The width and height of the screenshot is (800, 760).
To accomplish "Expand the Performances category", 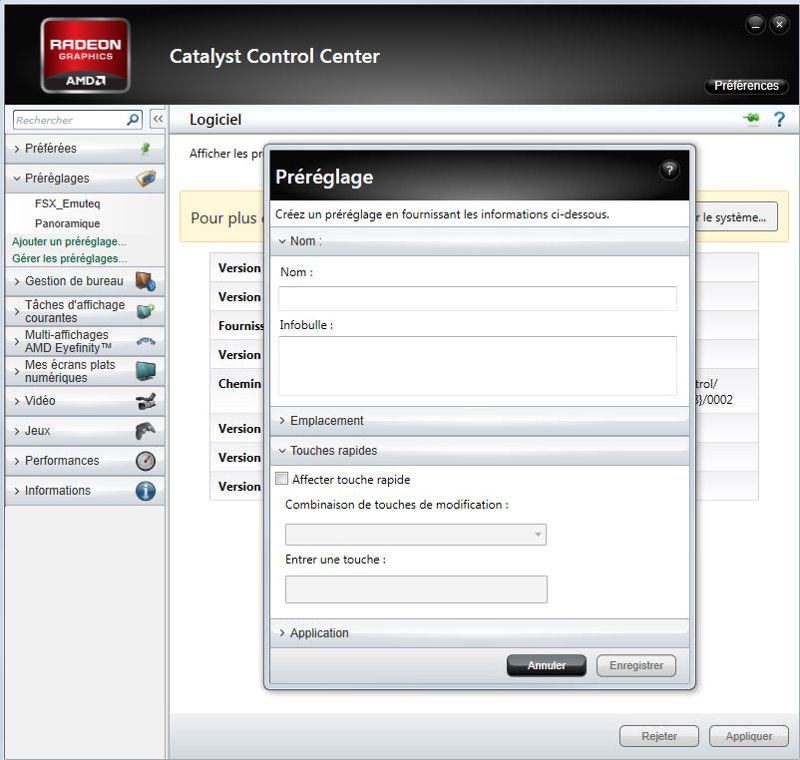I will (x=85, y=461).
